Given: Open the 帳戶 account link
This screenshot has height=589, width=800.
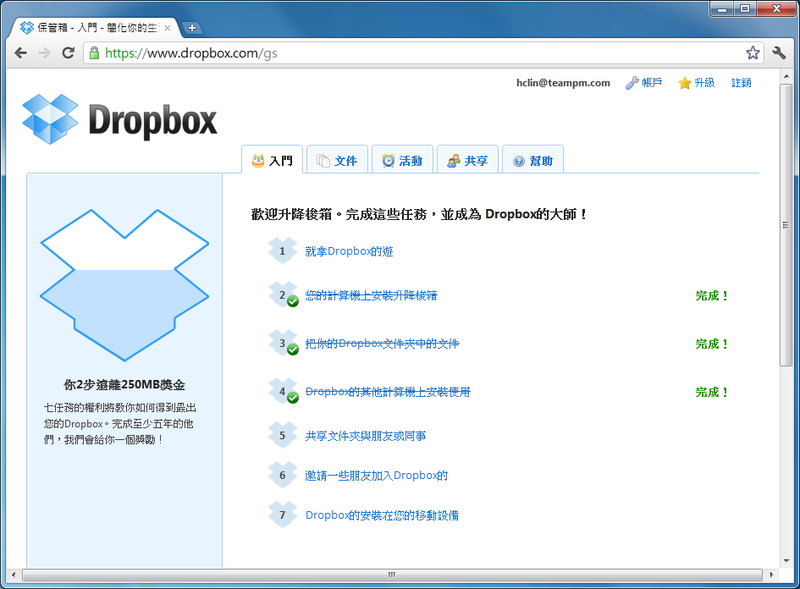Looking at the screenshot, I should (x=652, y=83).
